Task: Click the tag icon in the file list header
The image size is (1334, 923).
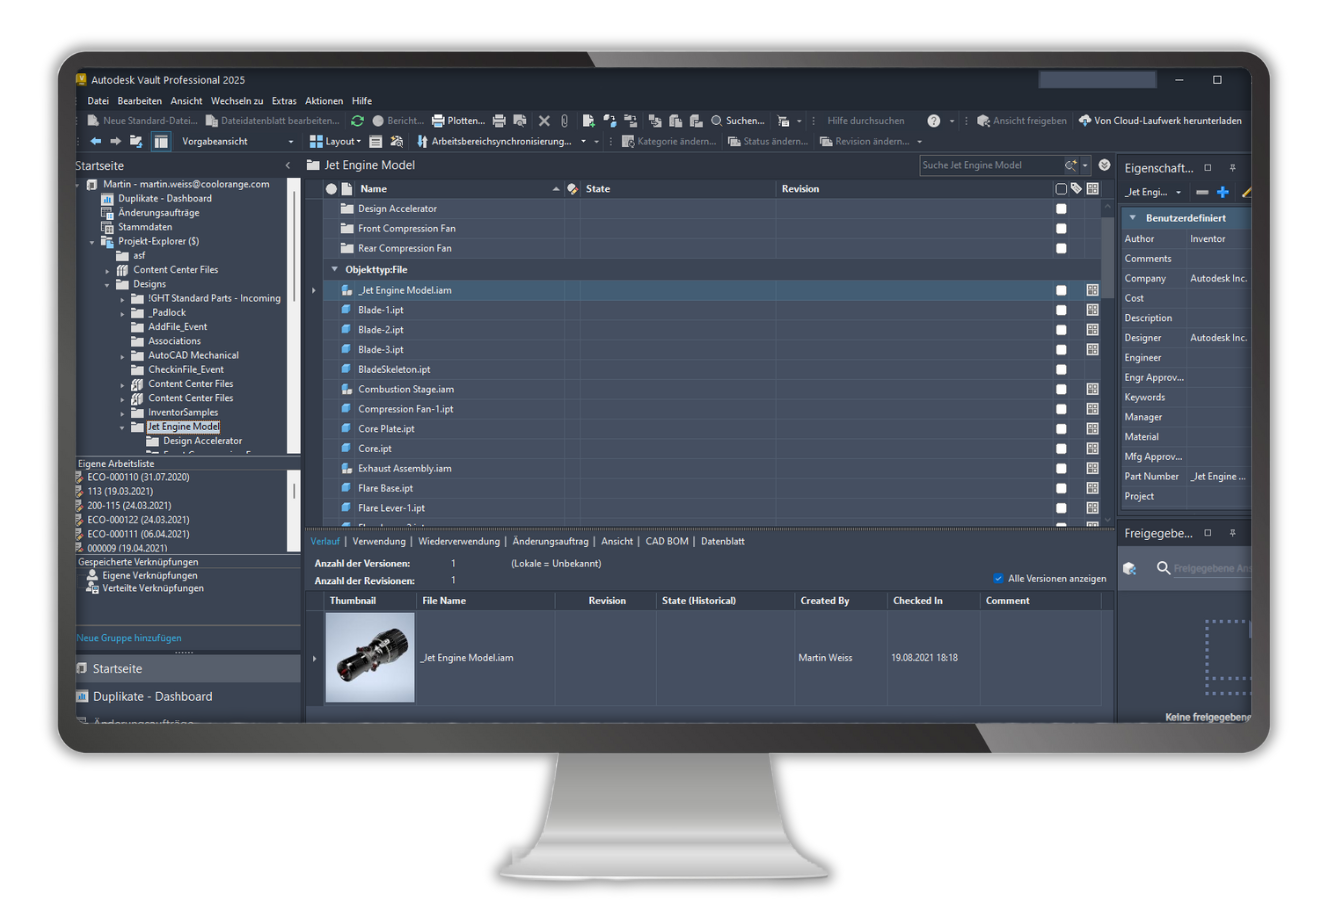Action: (1076, 189)
